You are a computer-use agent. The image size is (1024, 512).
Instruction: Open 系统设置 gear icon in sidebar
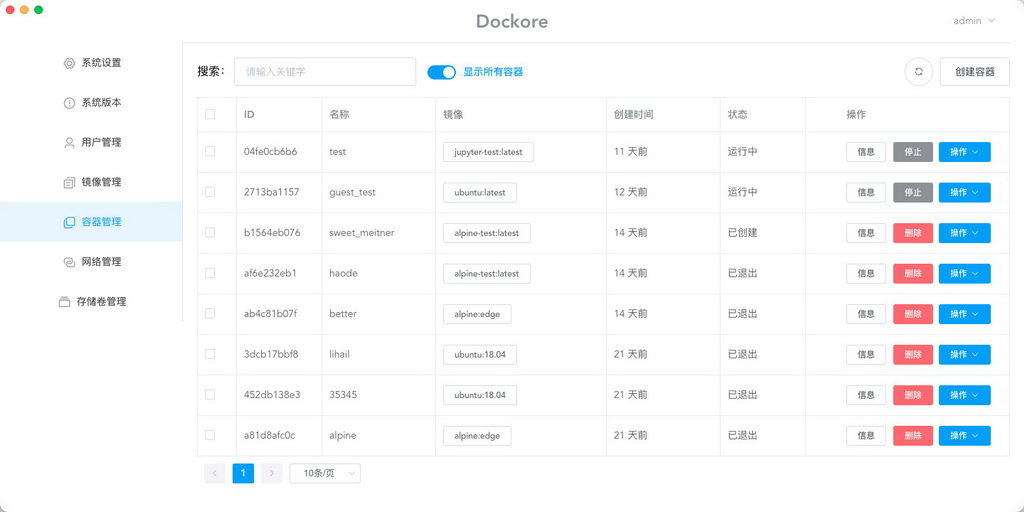coord(69,63)
